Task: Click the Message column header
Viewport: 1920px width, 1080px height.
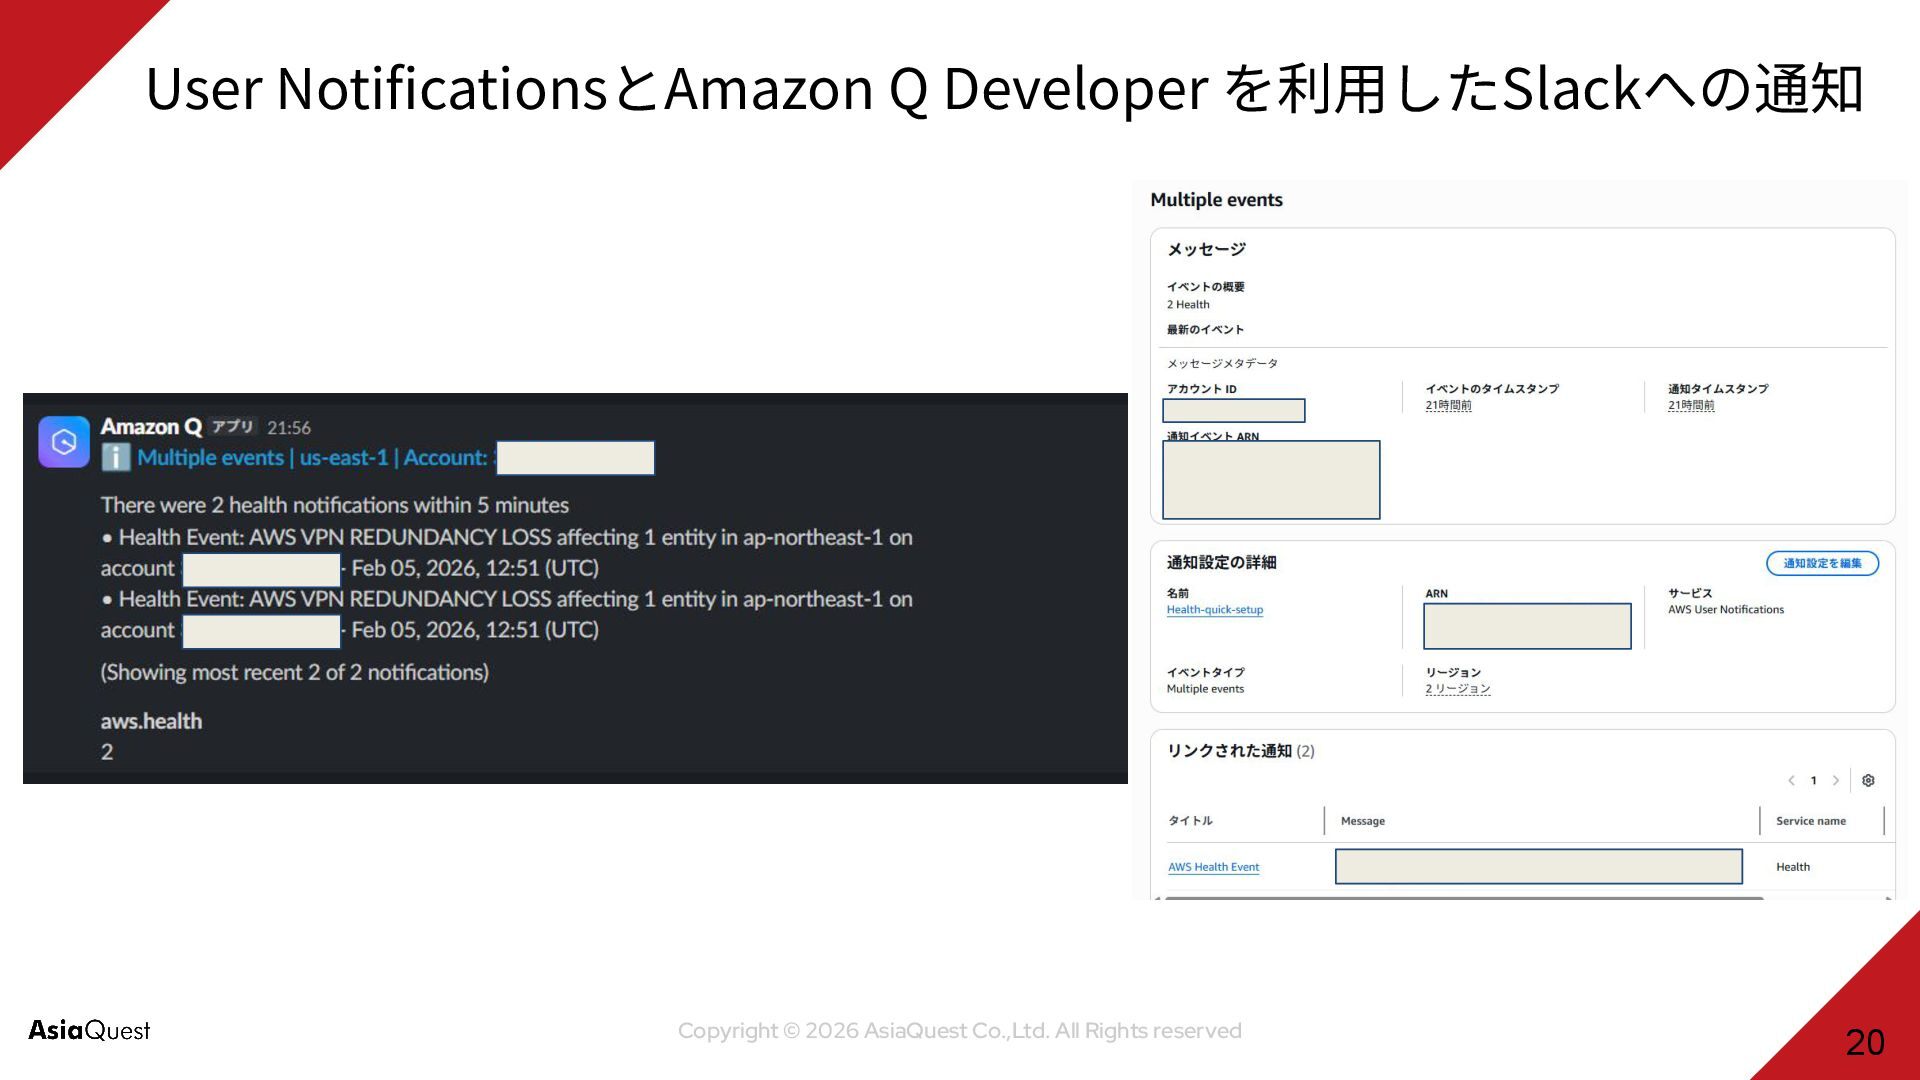Action: (1362, 821)
